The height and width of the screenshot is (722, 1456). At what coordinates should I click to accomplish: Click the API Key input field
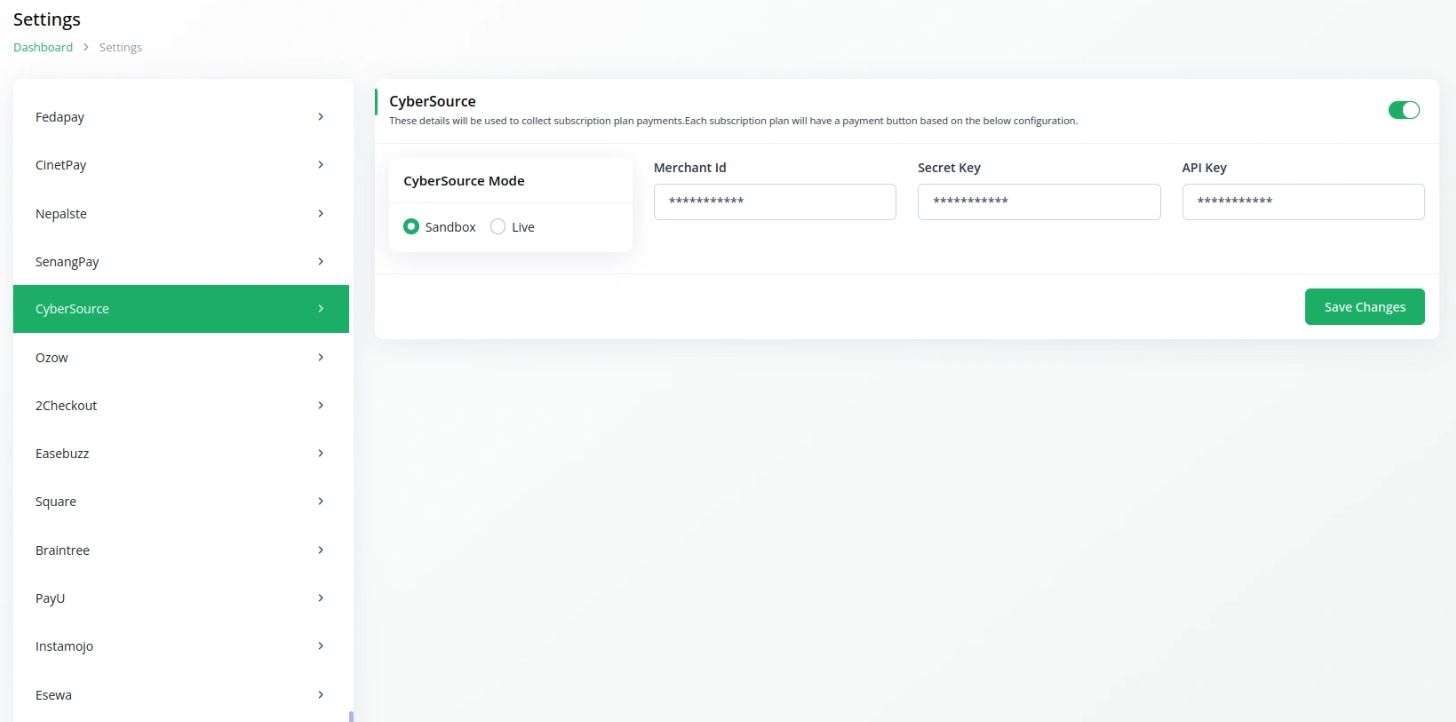click(x=1303, y=202)
